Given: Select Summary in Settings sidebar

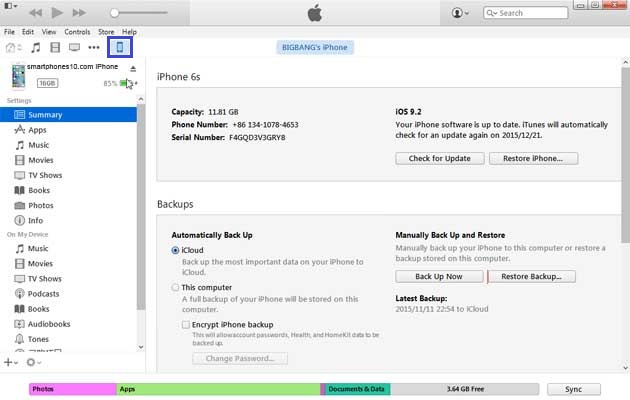Looking at the screenshot, I should pyautogui.click(x=68, y=115).
